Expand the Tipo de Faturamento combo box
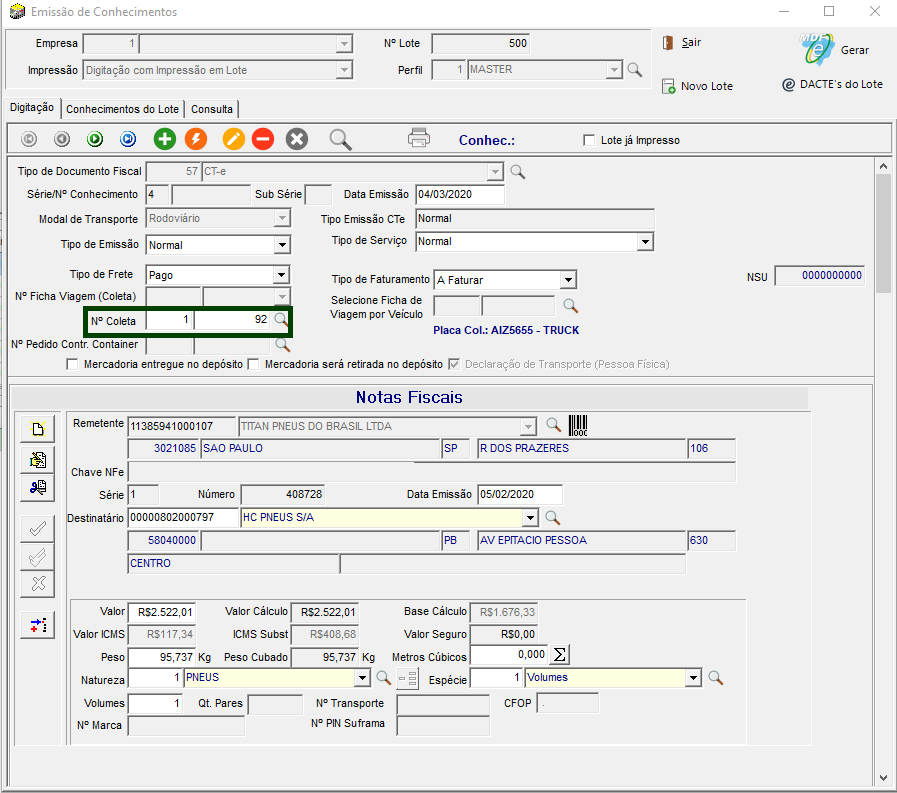Image resolution: width=897 pixels, height=793 pixels. (567, 280)
